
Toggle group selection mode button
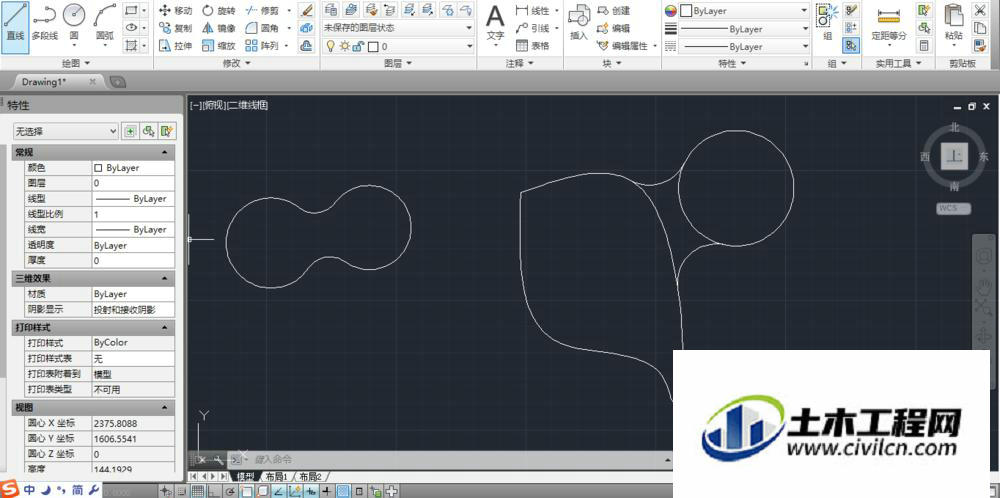pyautogui.click(x=851, y=45)
